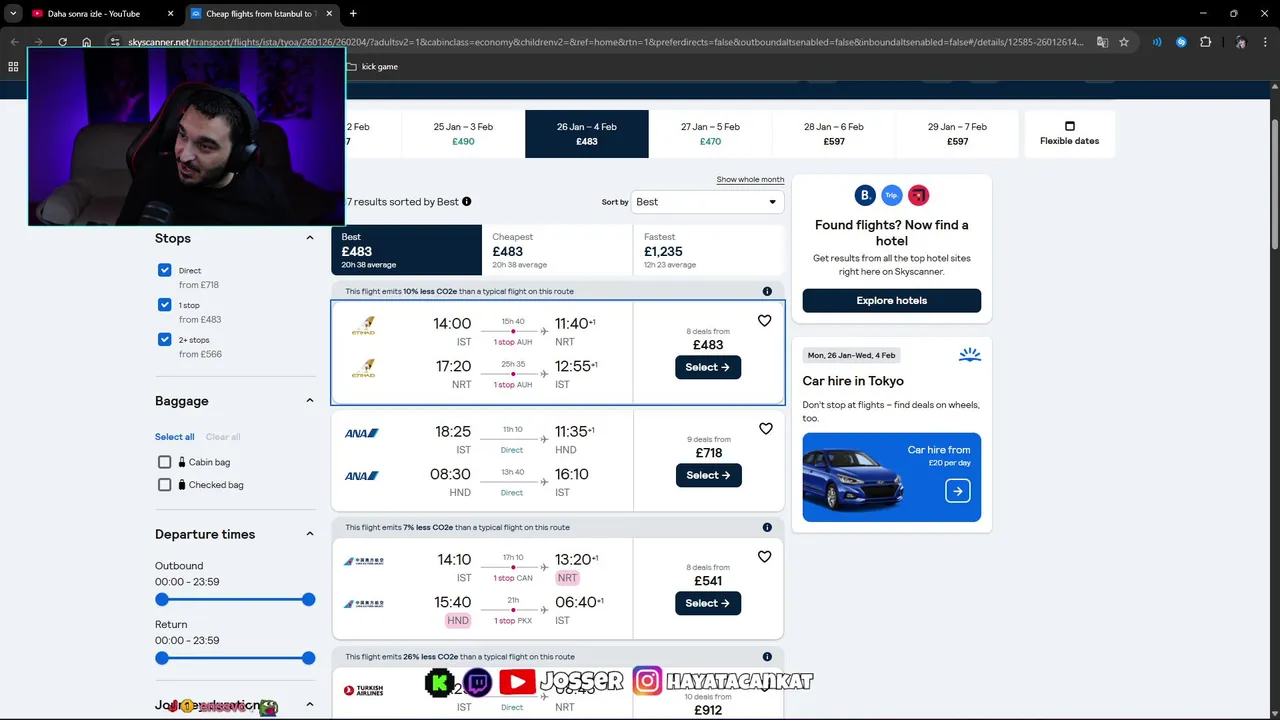Open the kick game bookmark folder

click(x=372, y=67)
